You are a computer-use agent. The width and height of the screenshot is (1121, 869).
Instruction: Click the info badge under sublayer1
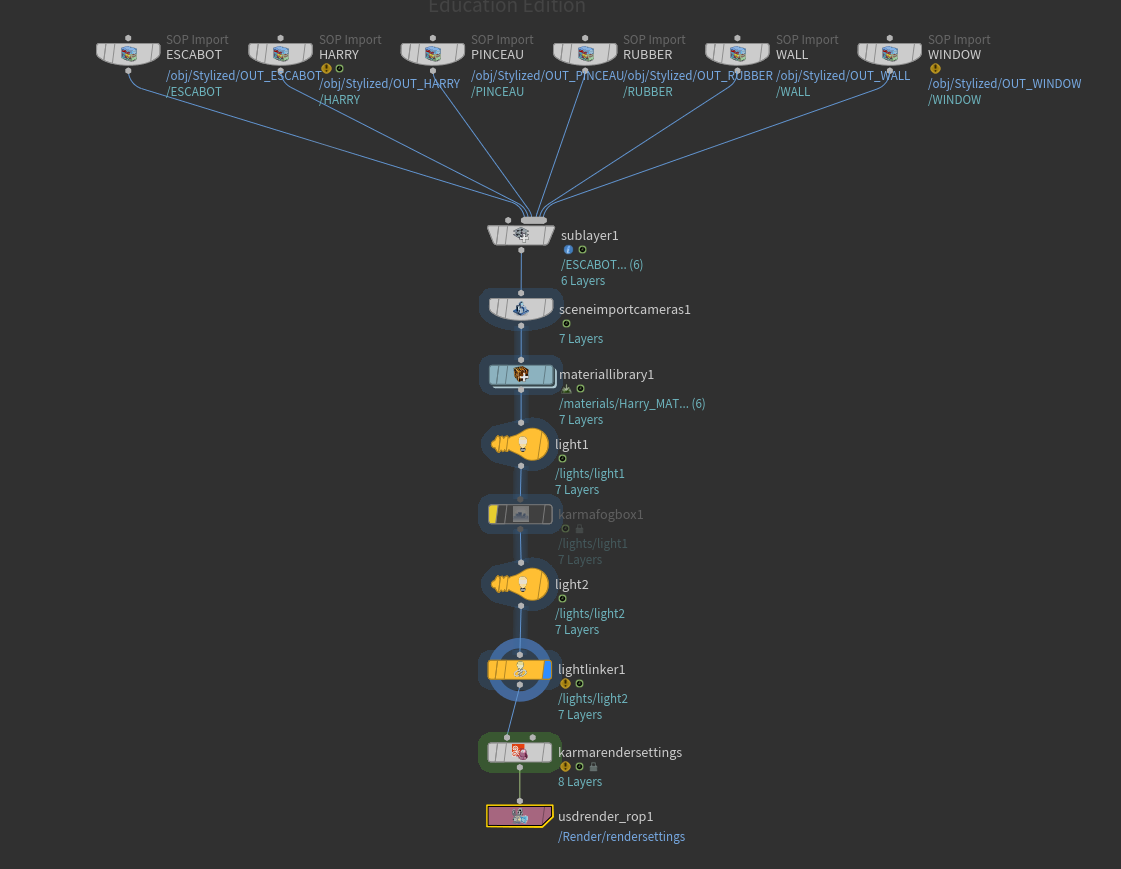(x=568, y=249)
